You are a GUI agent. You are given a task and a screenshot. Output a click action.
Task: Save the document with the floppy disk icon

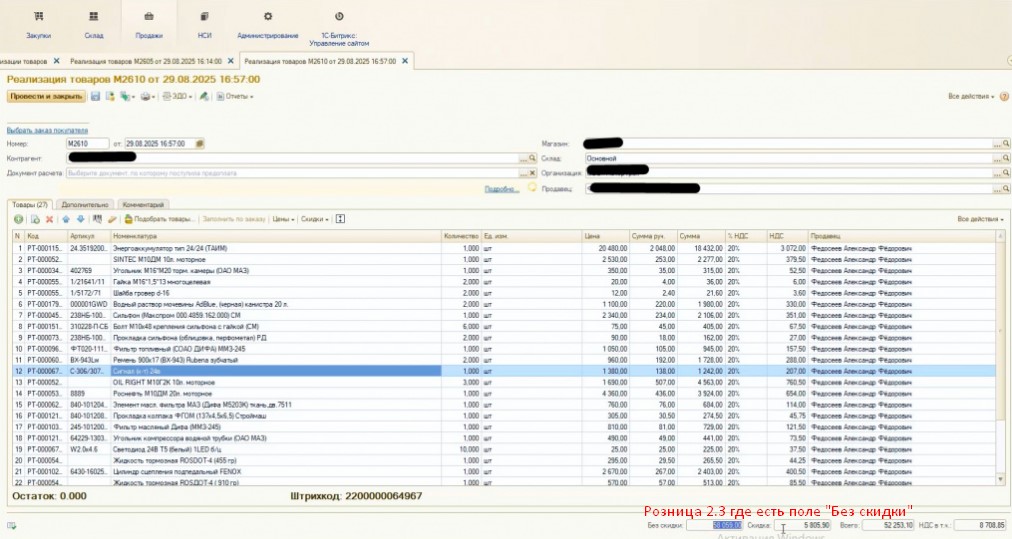96,96
